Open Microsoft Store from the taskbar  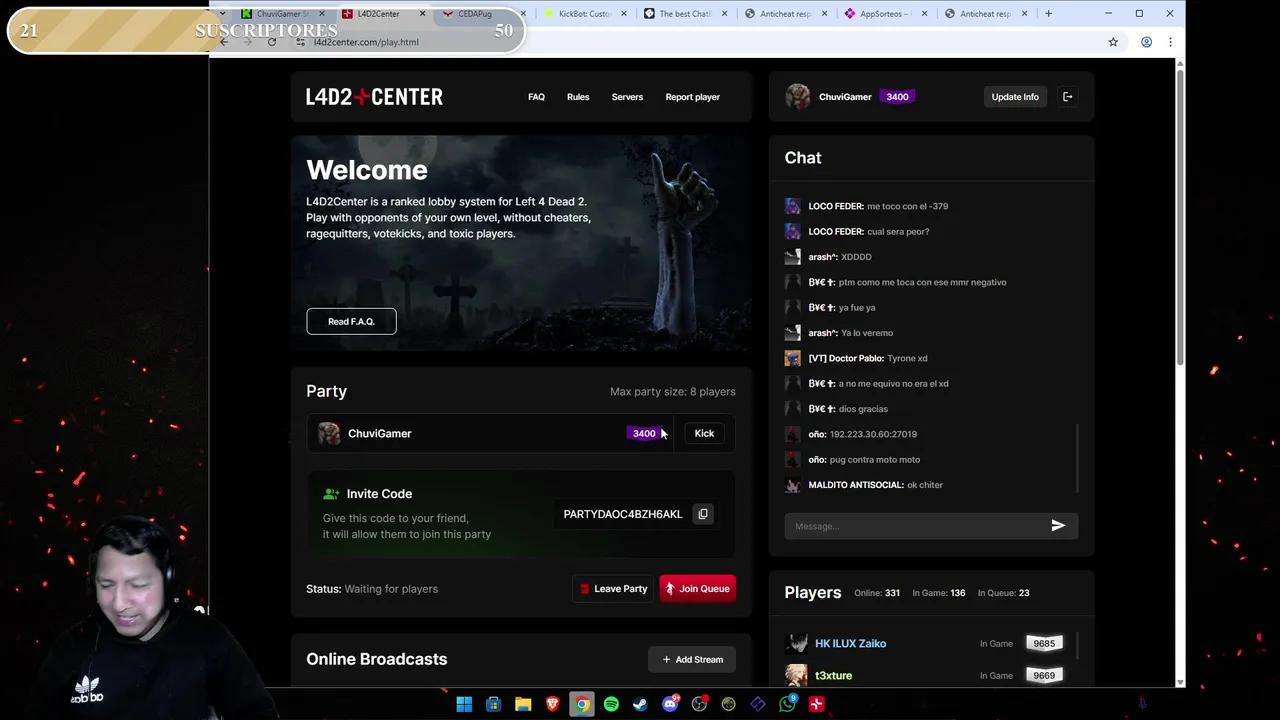[493, 704]
